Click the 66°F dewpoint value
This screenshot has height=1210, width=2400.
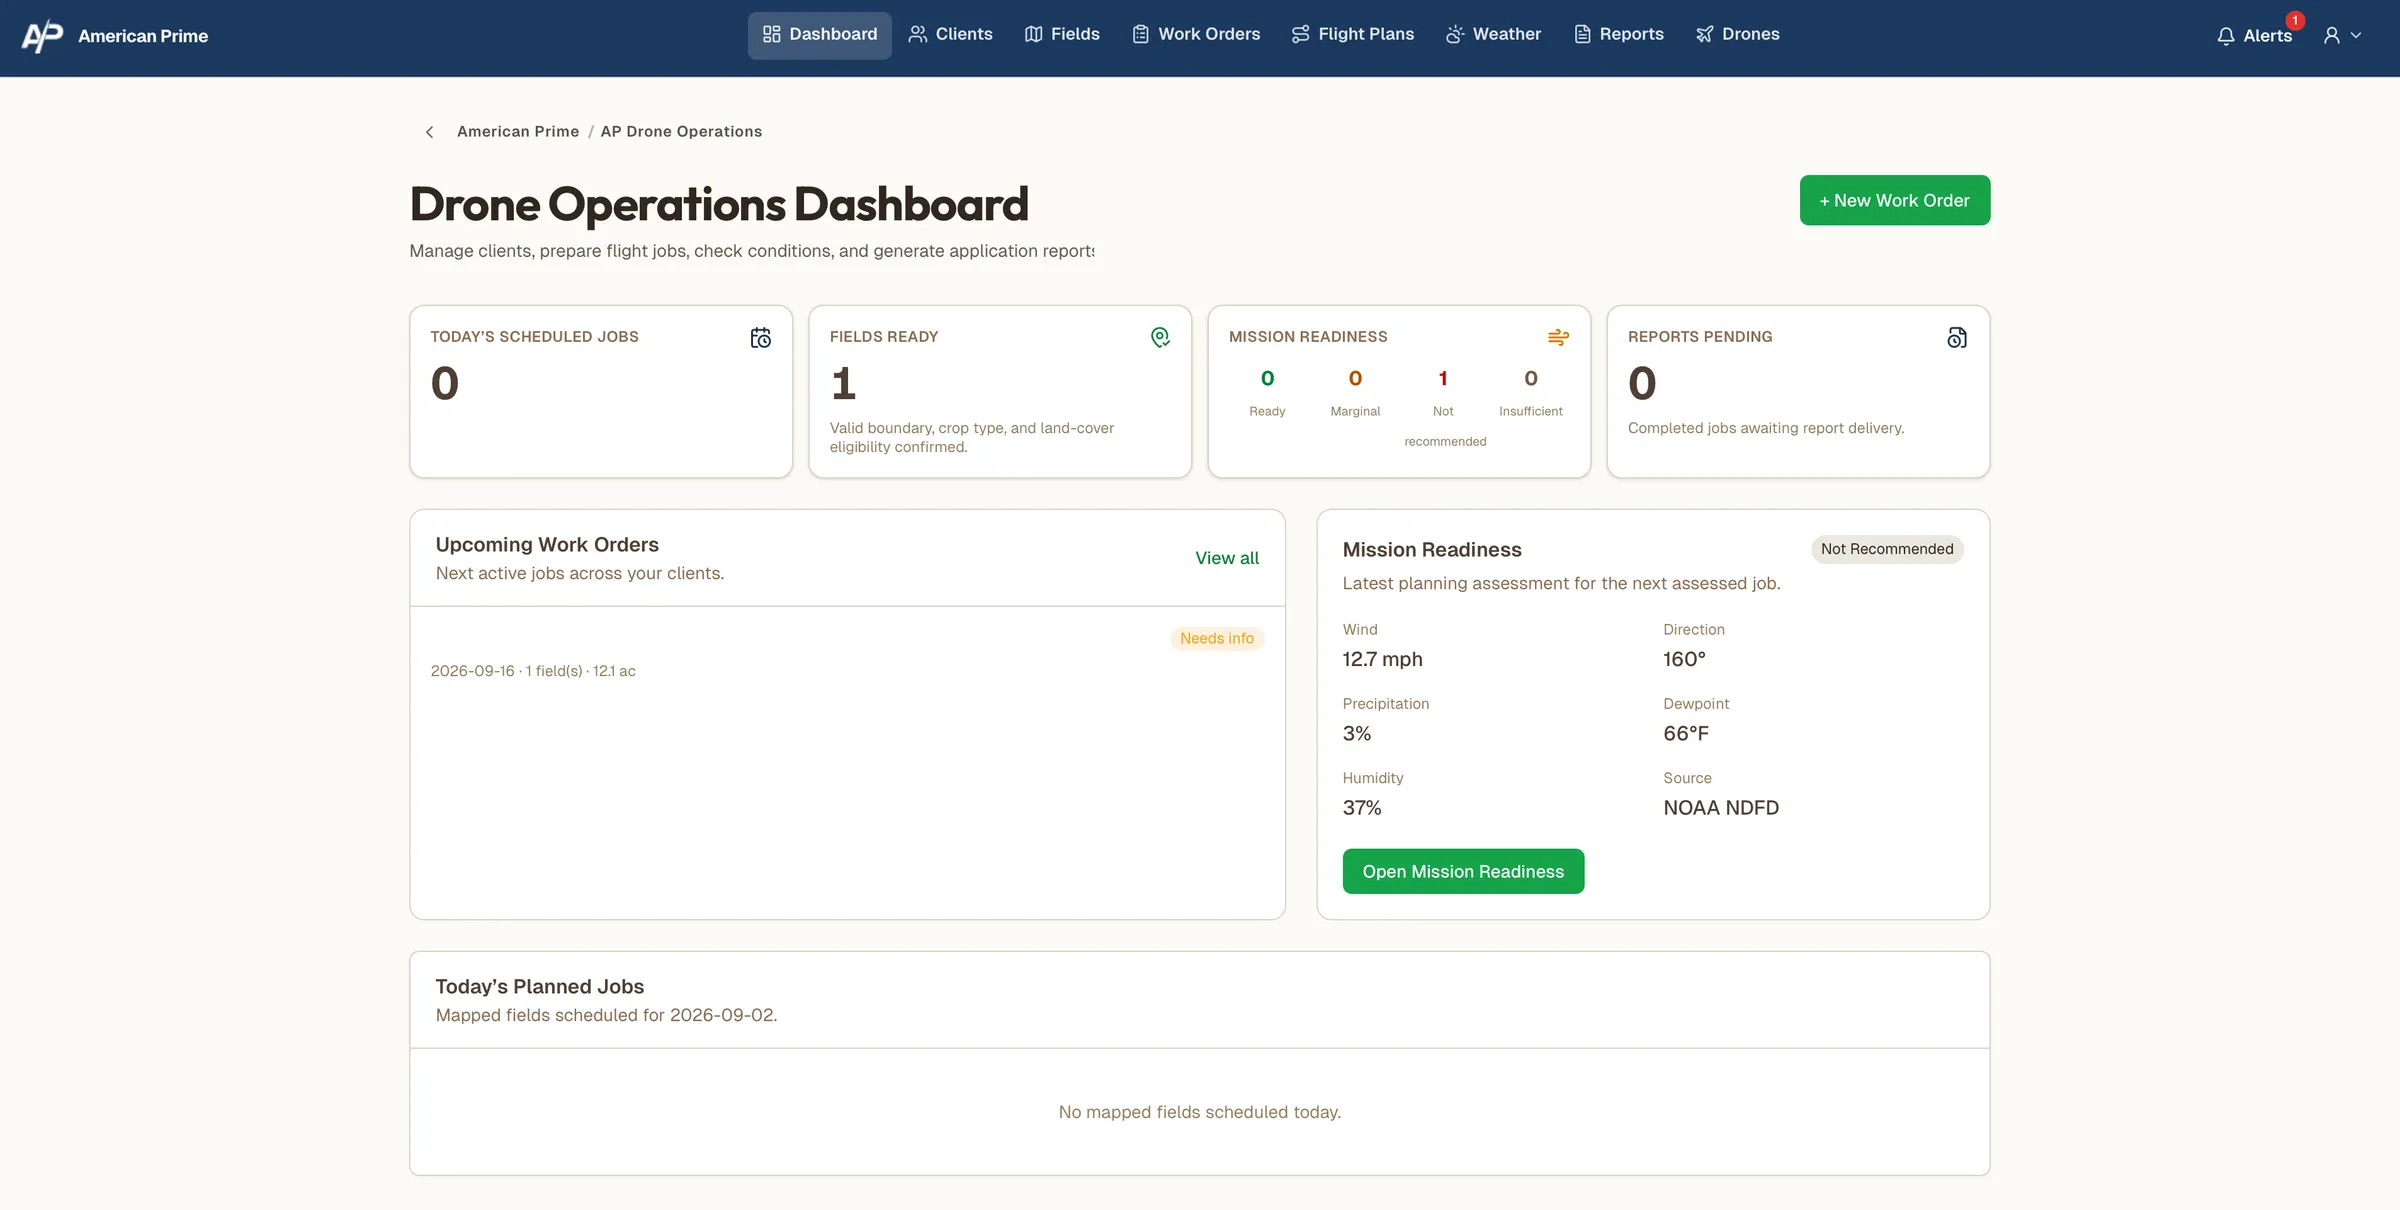pos(1686,734)
